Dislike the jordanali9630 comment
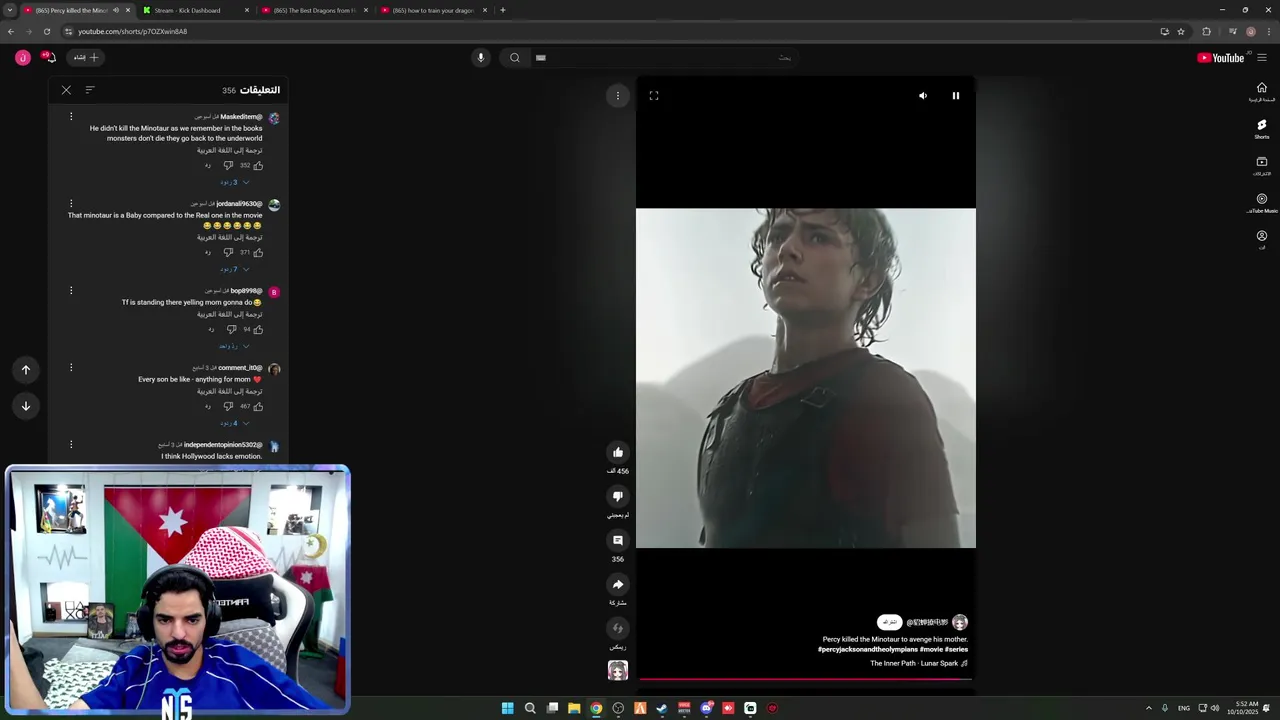The width and height of the screenshot is (1280, 720). click(x=228, y=252)
